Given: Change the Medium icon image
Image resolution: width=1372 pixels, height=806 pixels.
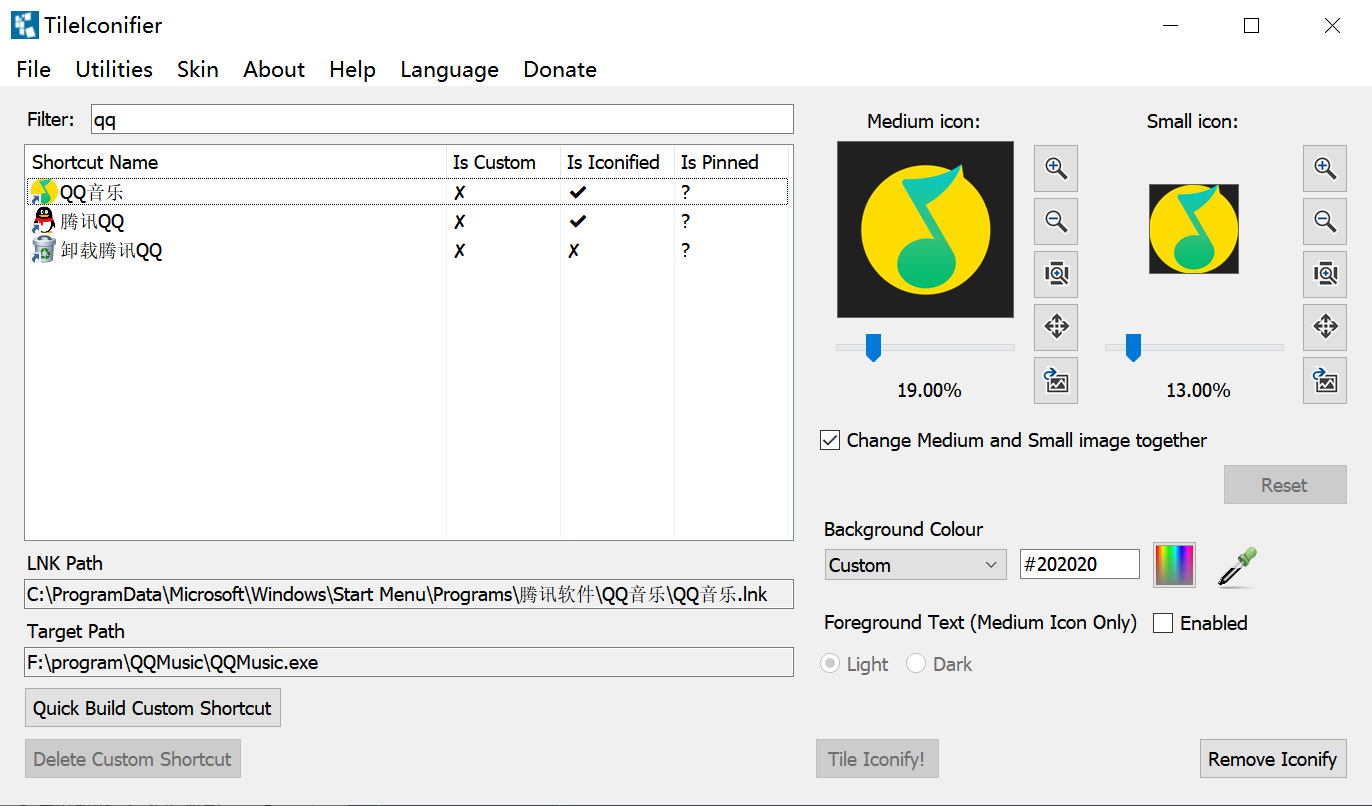Looking at the screenshot, I should [1056, 380].
